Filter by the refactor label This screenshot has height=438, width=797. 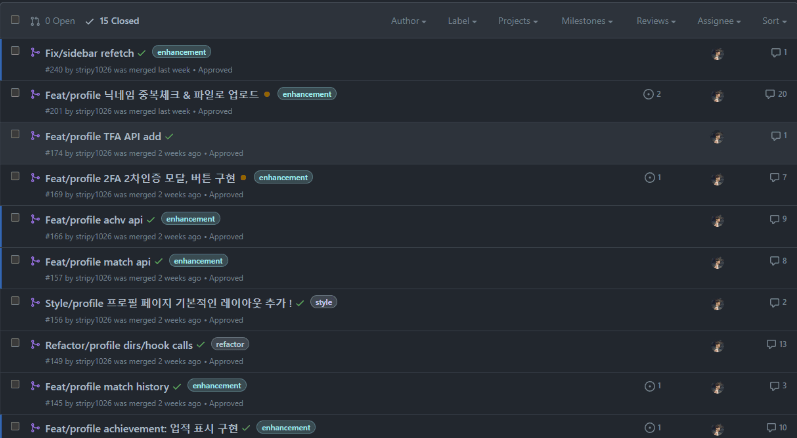(230, 344)
